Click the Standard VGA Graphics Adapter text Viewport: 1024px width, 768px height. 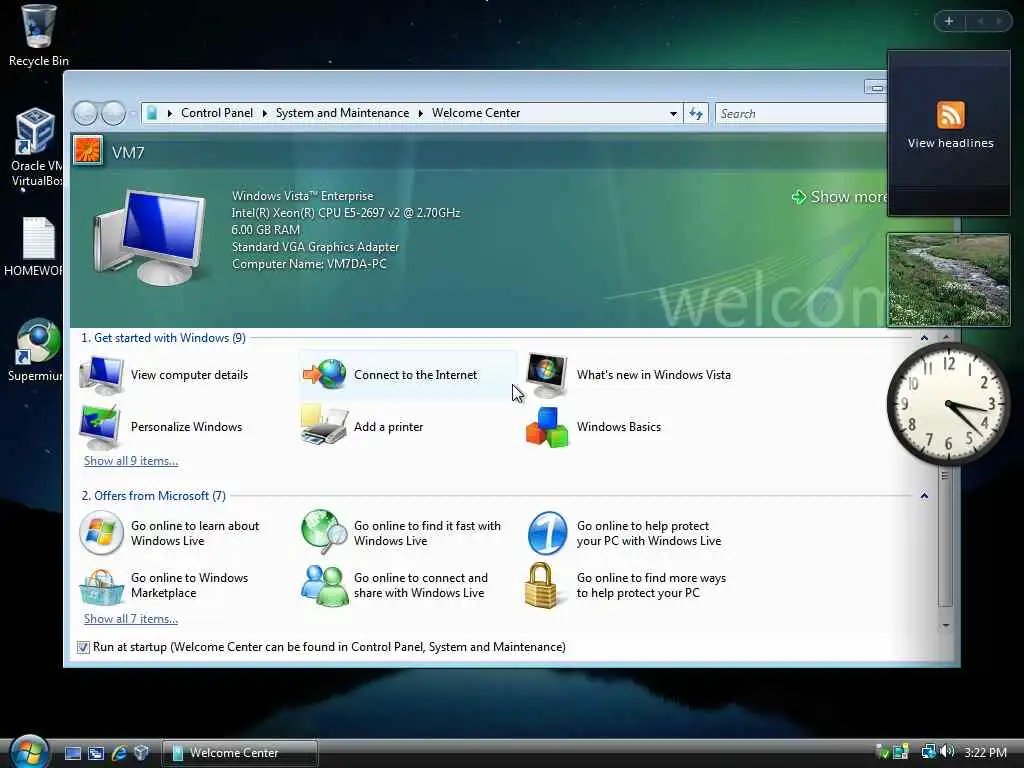[x=315, y=247]
